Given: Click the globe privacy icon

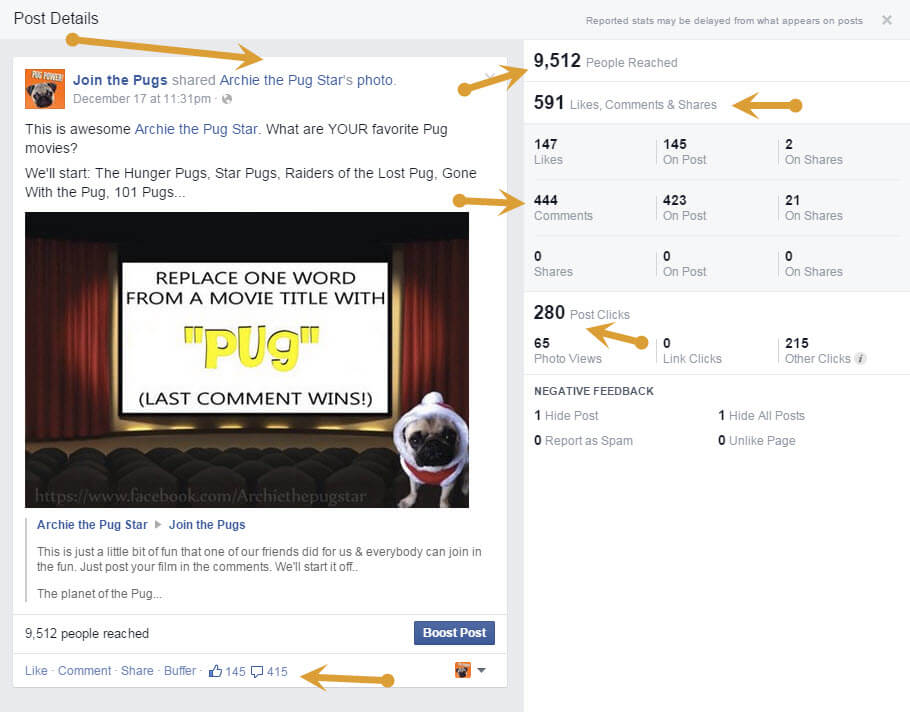Looking at the screenshot, I should pyautogui.click(x=227, y=99).
